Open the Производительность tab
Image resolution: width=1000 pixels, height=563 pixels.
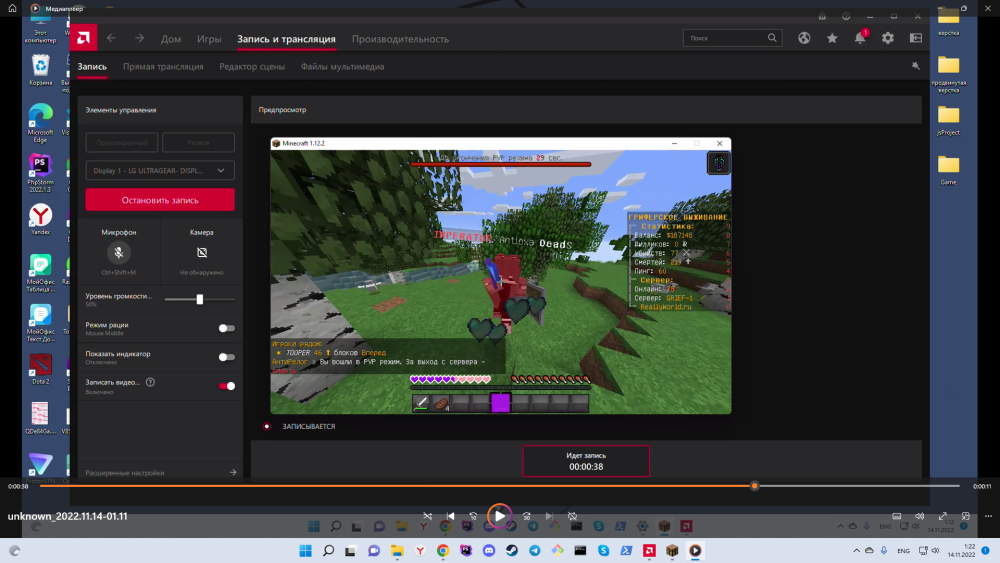click(x=401, y=39)
